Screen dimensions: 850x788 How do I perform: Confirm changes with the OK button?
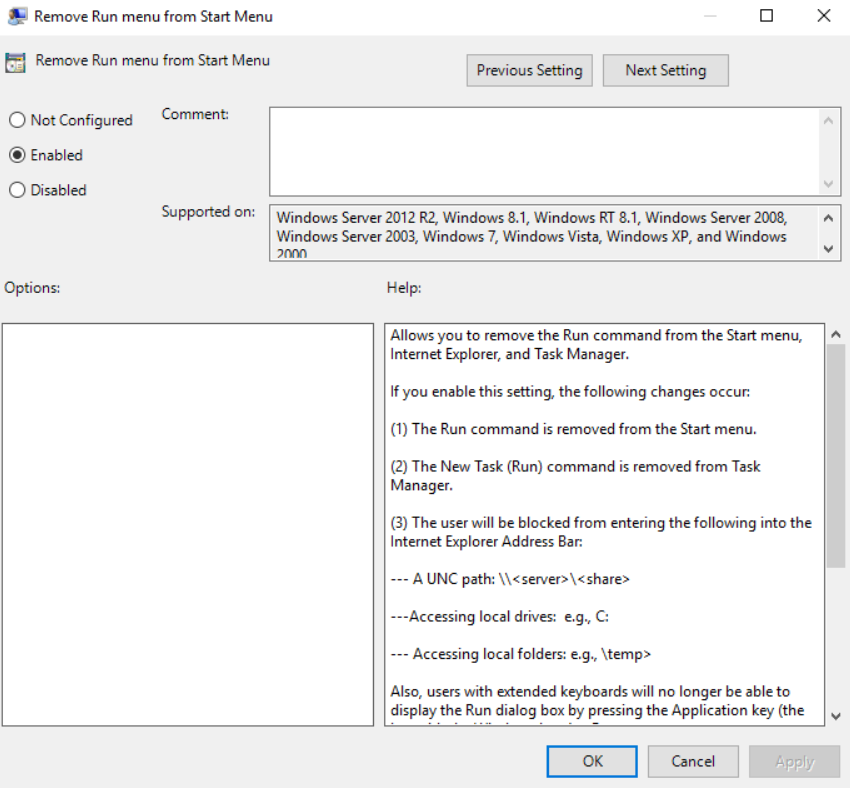[593, 761]
